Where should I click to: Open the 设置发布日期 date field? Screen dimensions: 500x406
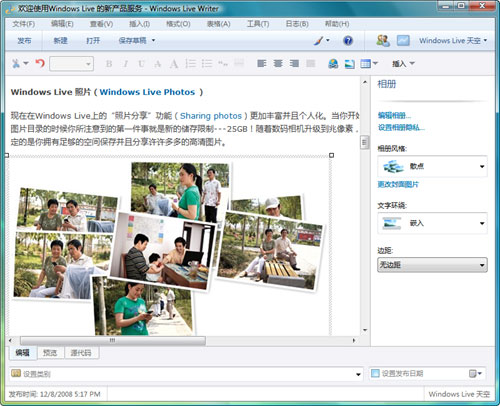[x=427, y=373]
